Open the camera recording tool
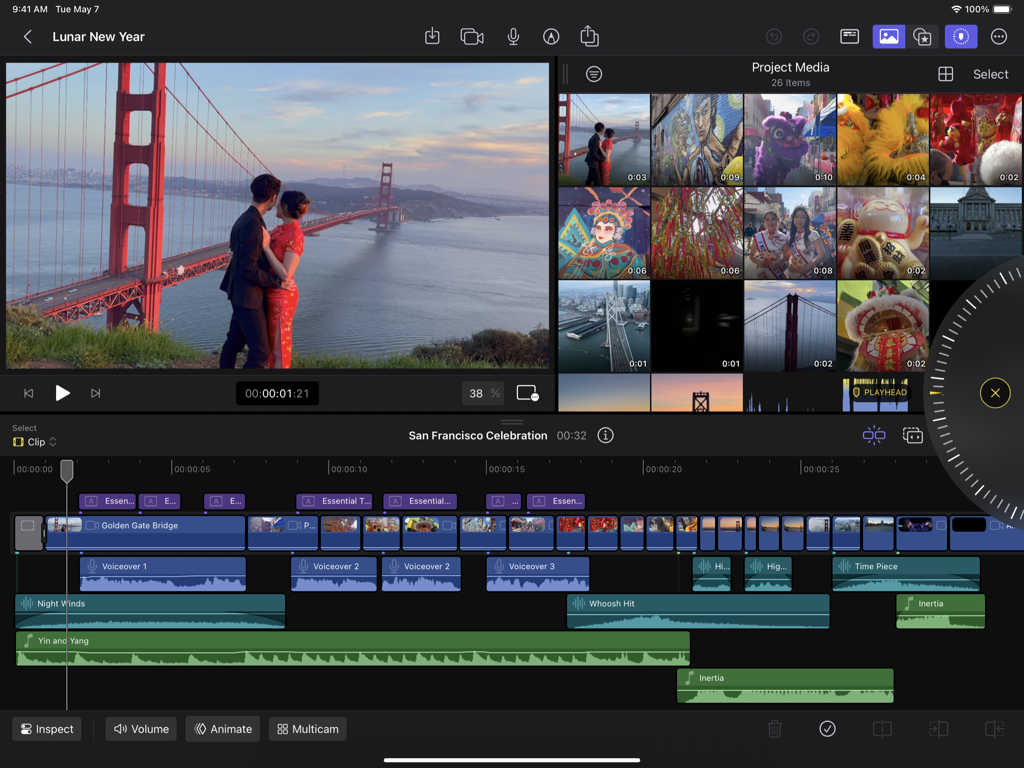Viewport: 1024px width, 768px height. point(472,36)
